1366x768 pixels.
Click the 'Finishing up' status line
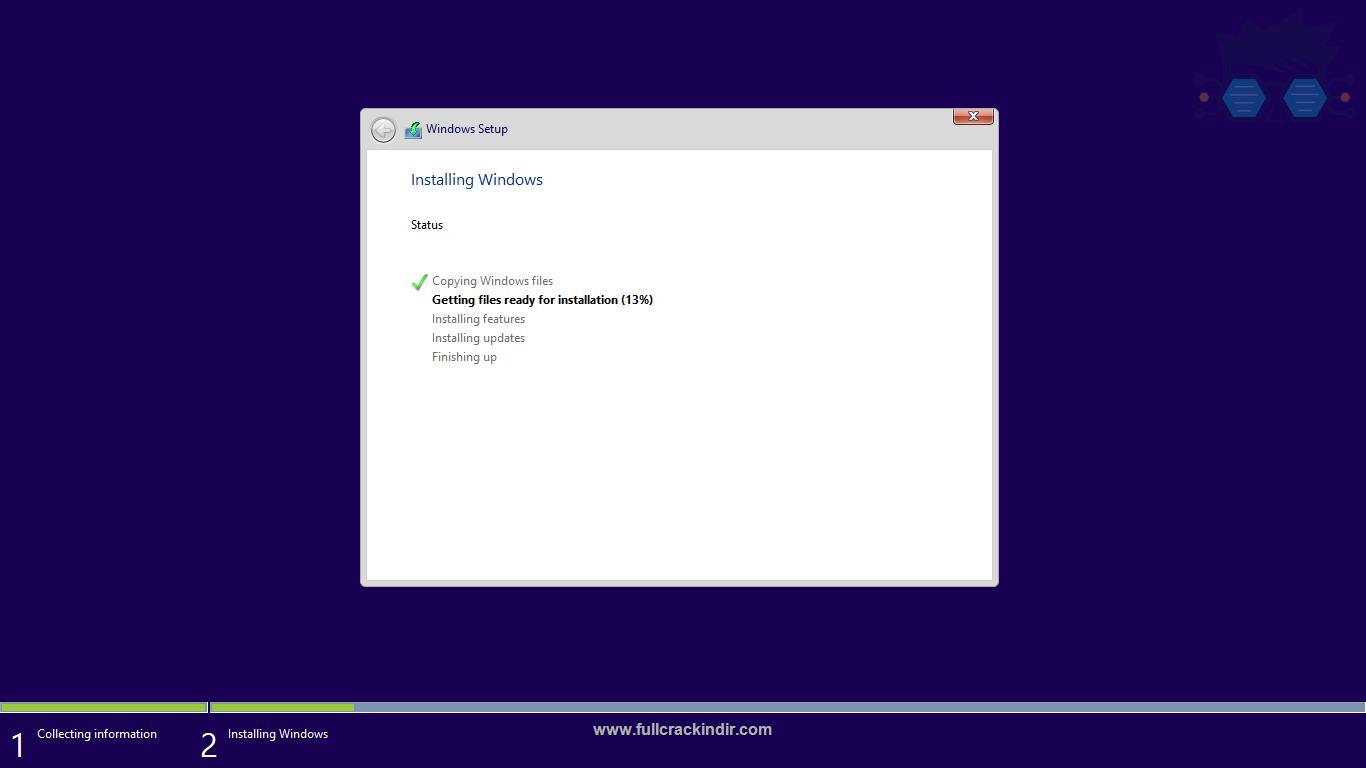pos(464,357)
